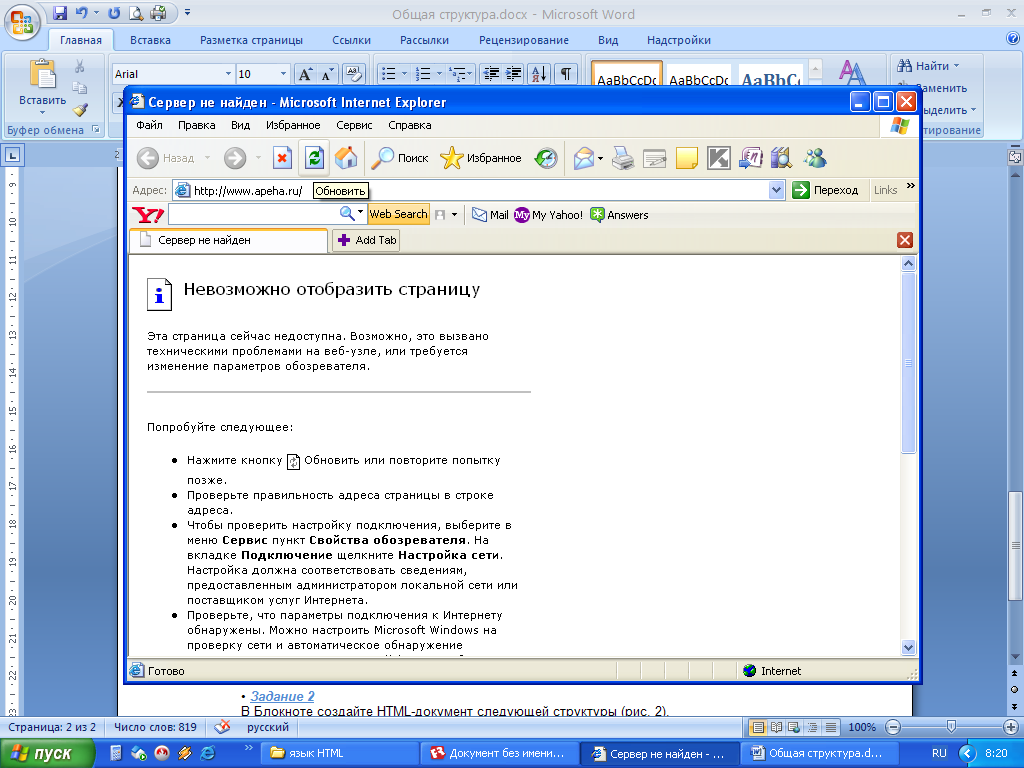
Task: Open the Office button in Word
Action: pos(22,21)
